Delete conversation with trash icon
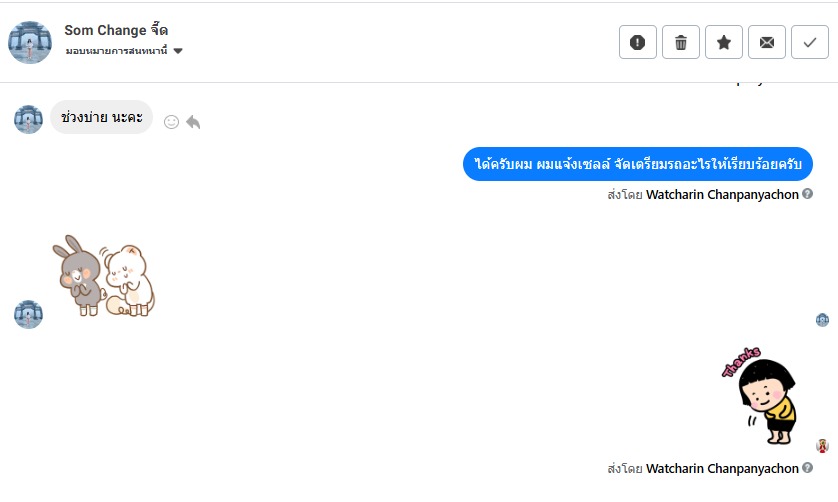838x502 pixels. [681, 42]
